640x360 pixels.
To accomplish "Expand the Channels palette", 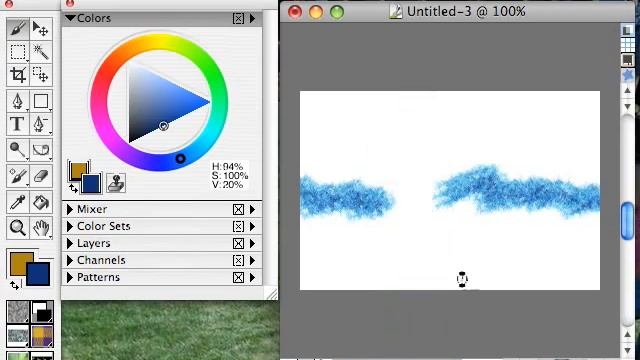I will click(x=70, y=260).
